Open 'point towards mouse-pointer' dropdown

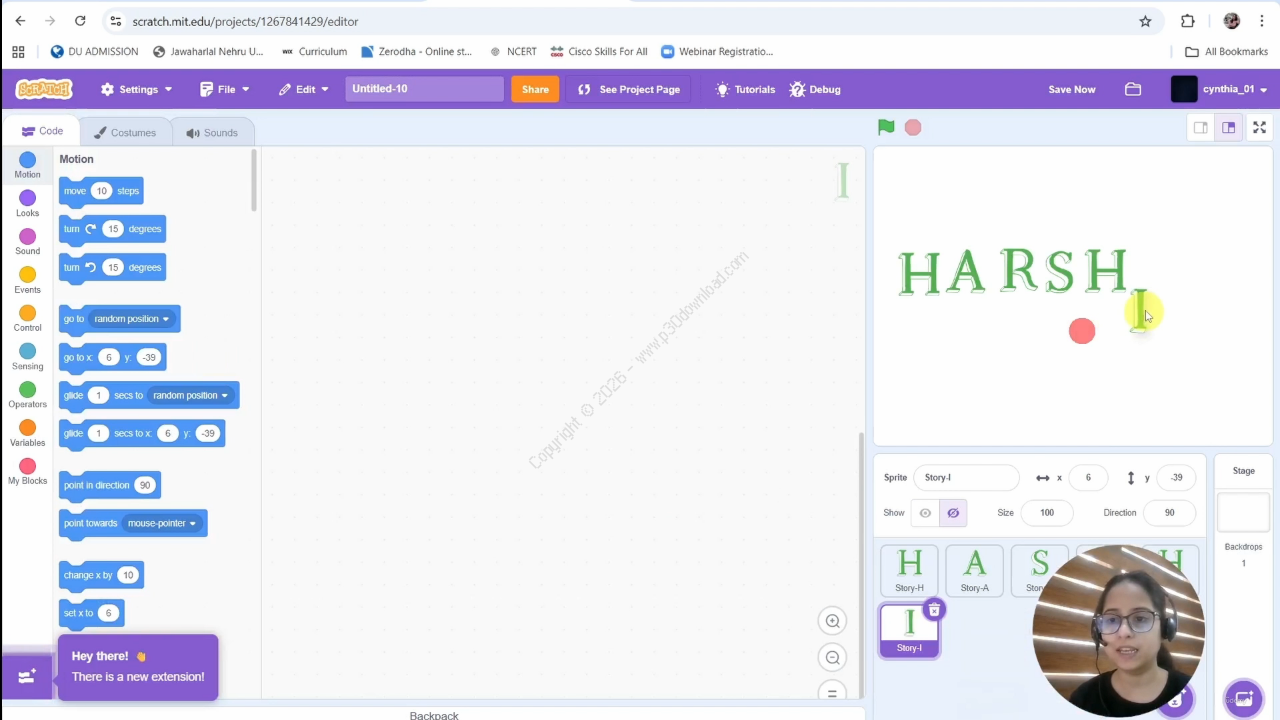[x=161, y=523]
